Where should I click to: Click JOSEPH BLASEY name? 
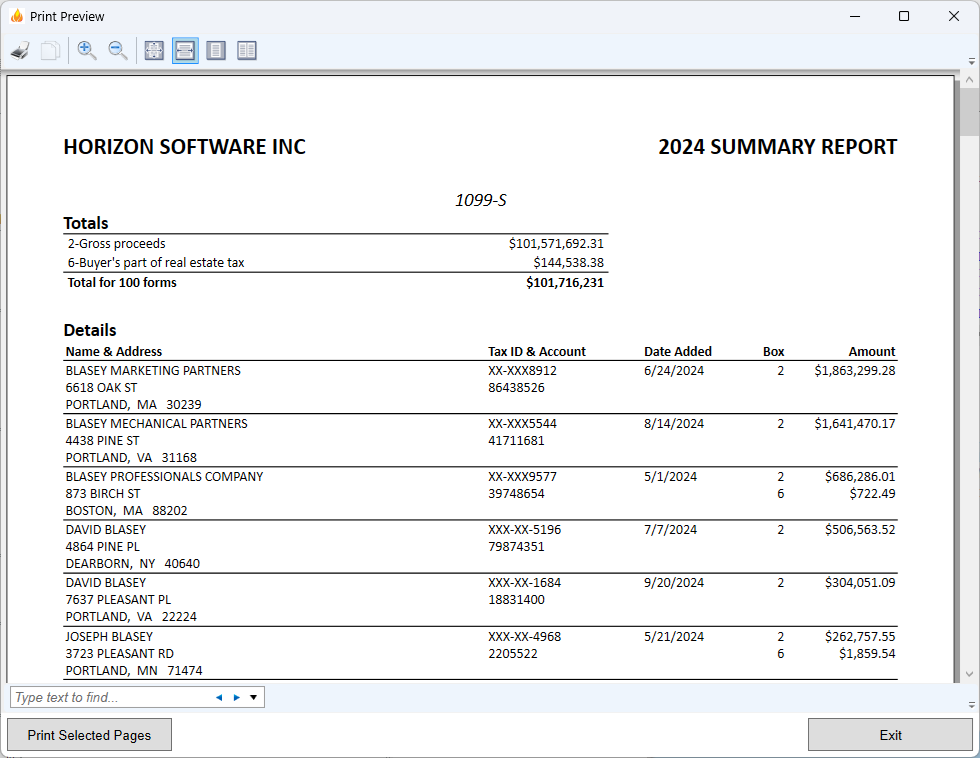pyautogui.click(x=109, y=637)
